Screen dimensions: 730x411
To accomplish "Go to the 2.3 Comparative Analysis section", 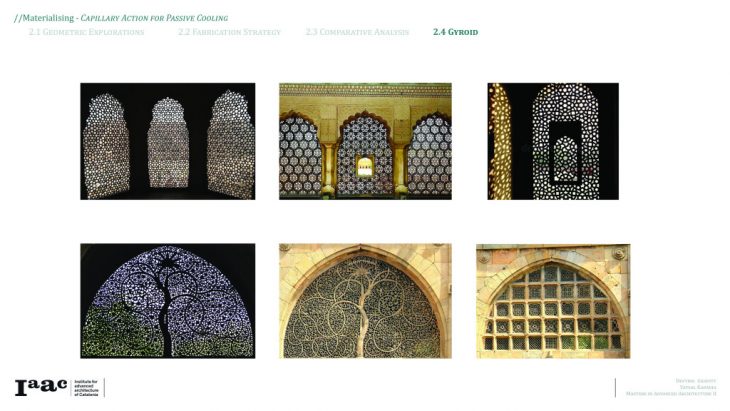I will pyautogui.click(x=357, y=33).
